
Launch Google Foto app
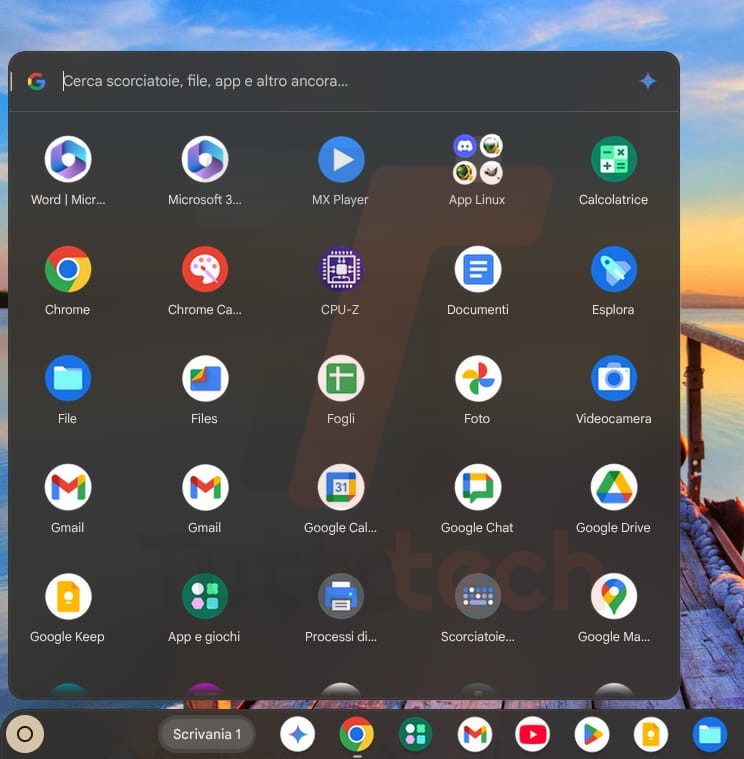(x=477, y=379)
